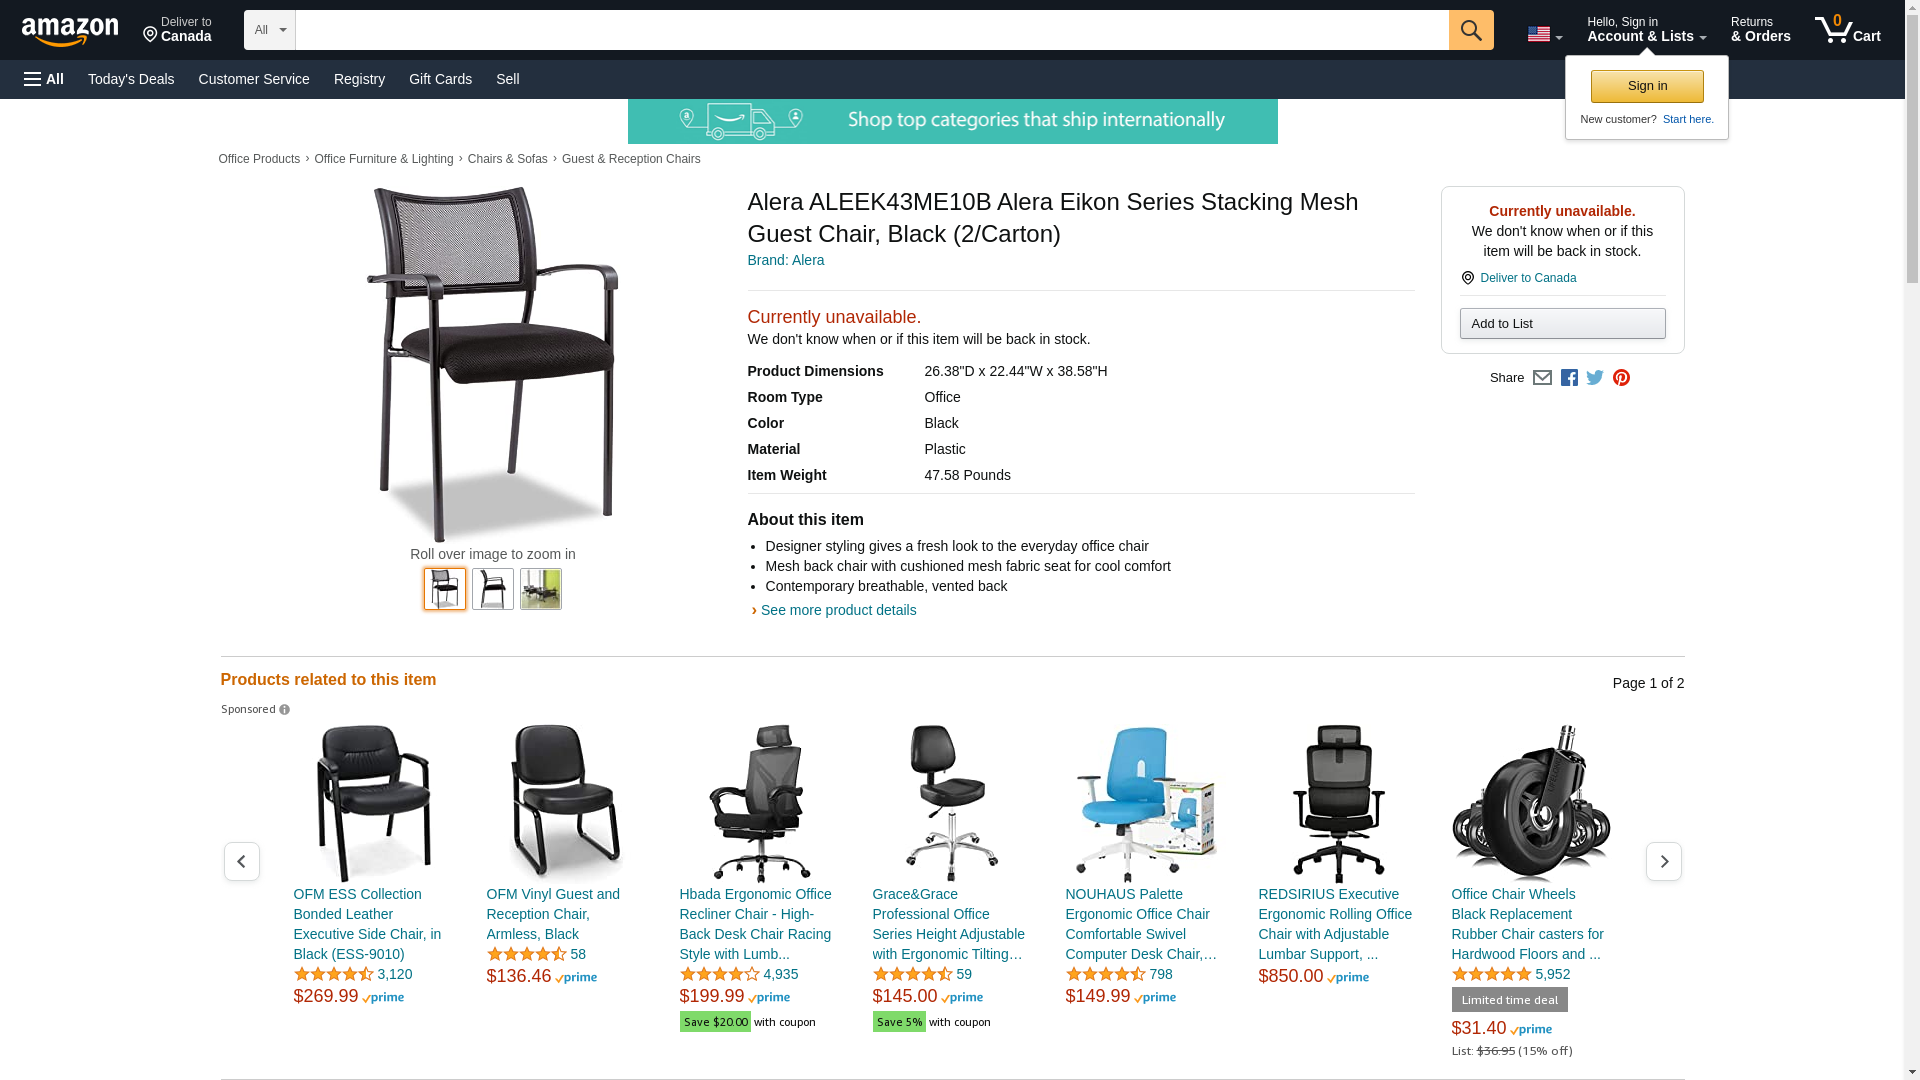Select the third product thumbnail image

(541, 589)
